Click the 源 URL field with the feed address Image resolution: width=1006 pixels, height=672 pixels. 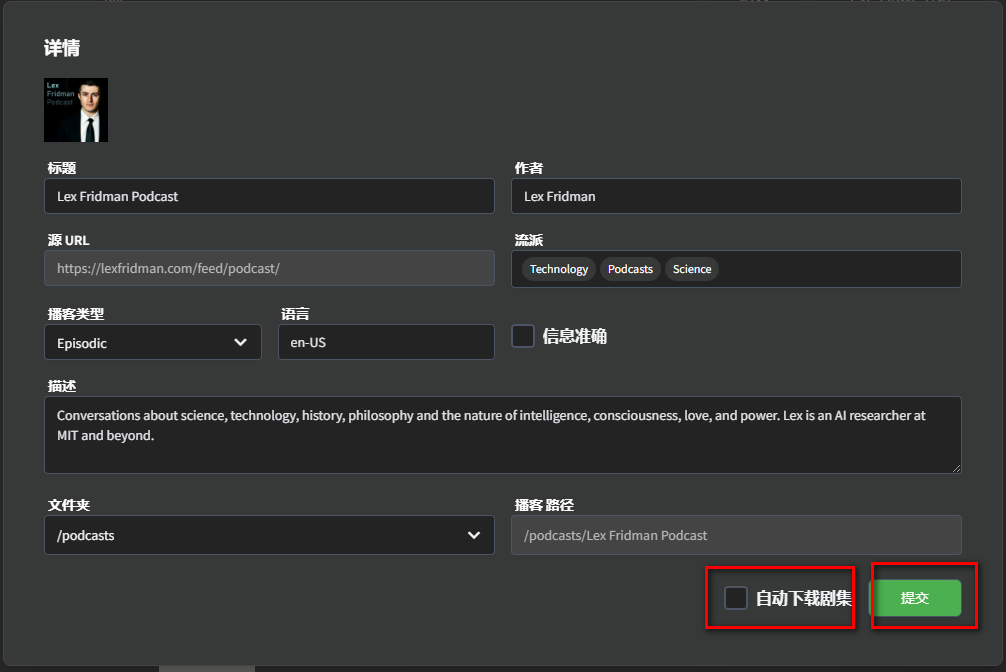pyautogui.click(x=269, y=268)
